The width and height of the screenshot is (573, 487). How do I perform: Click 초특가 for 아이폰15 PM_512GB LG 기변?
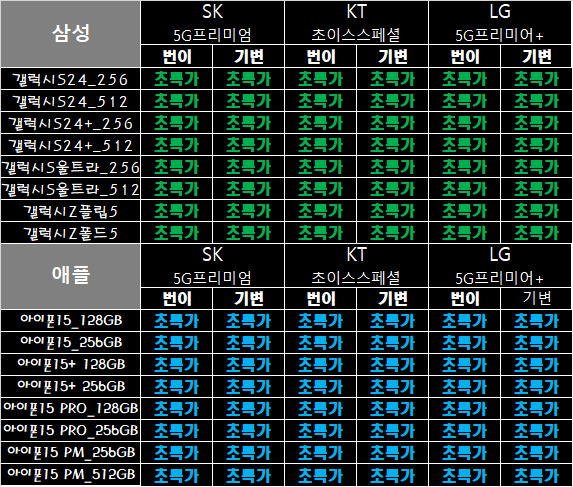[x=536, y=475]
